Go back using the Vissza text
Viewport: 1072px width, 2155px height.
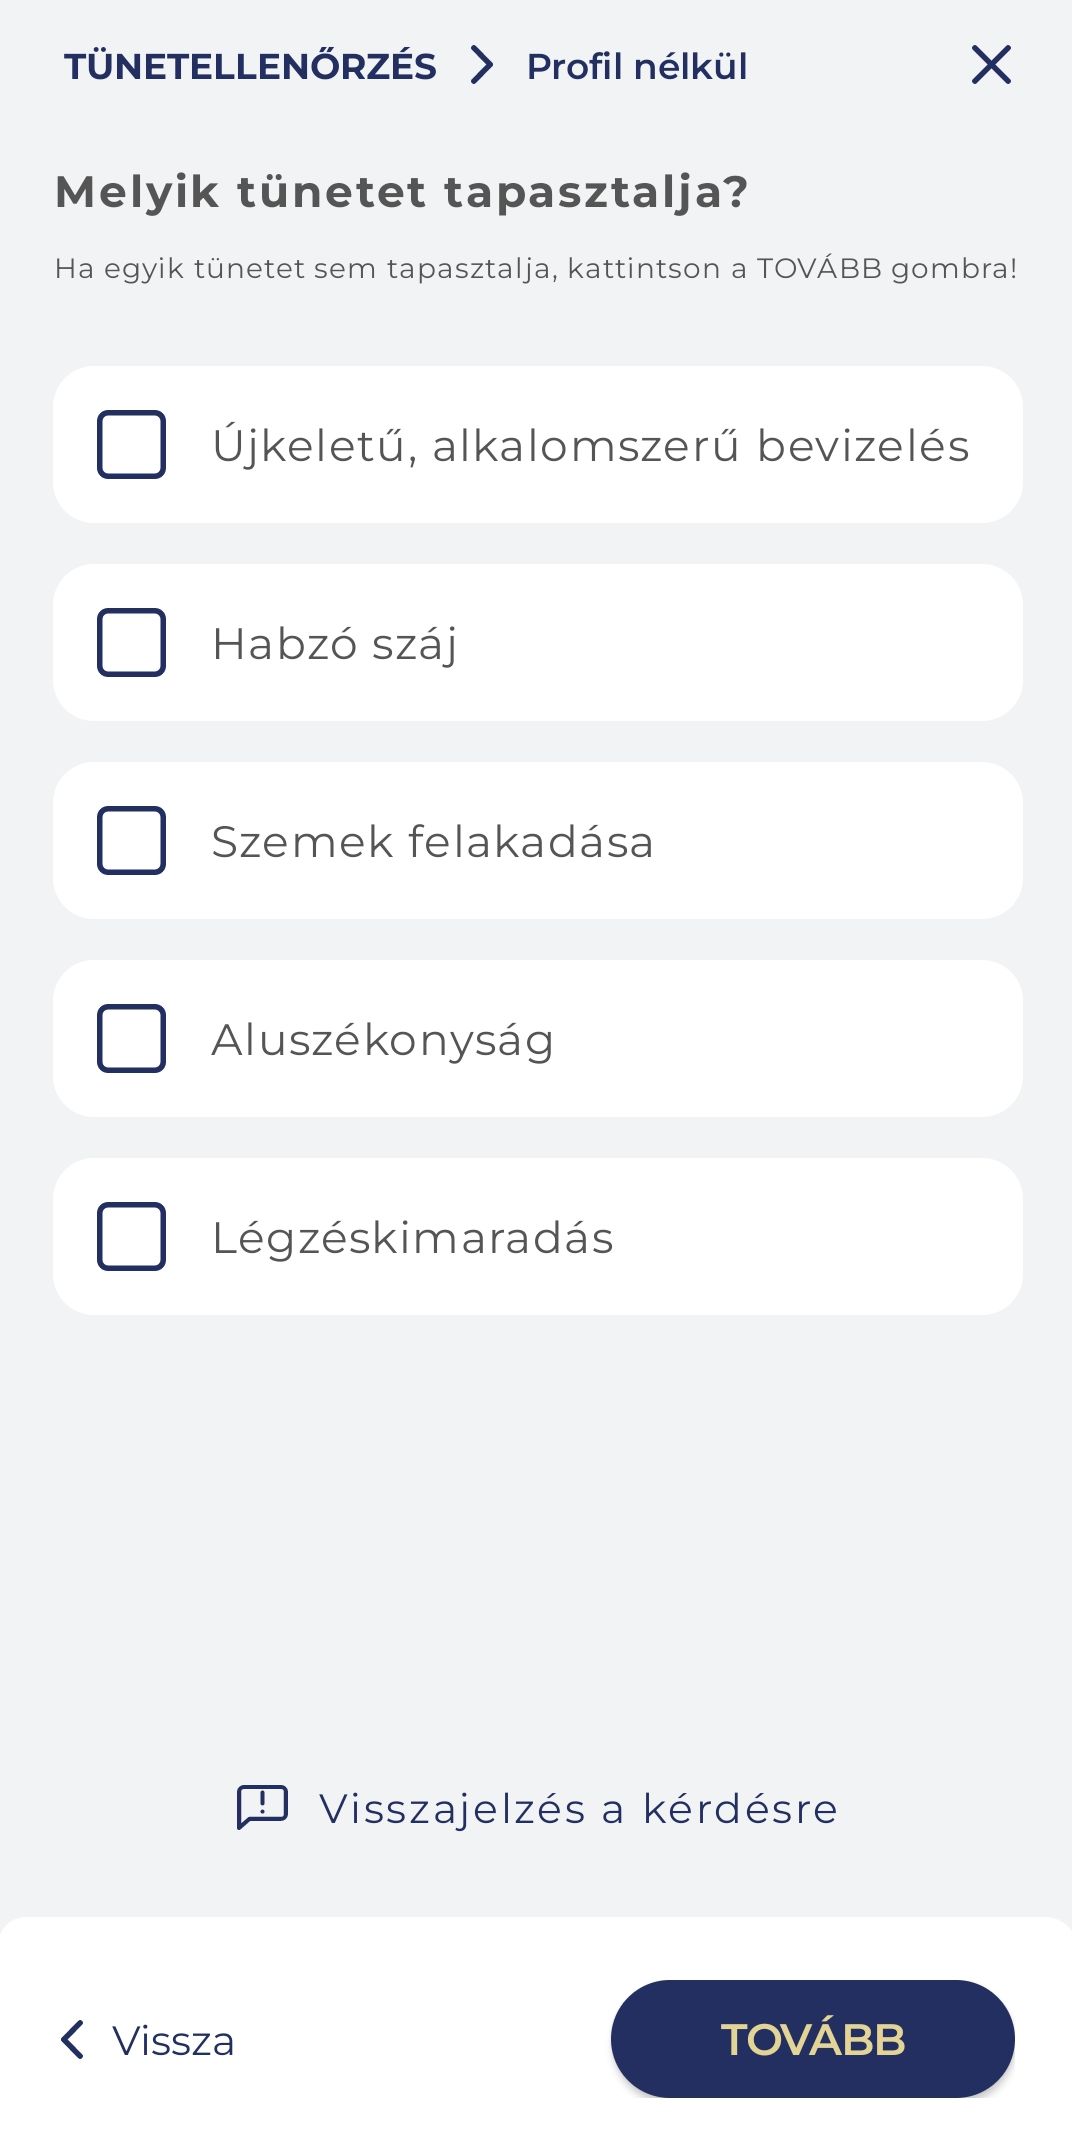(x=173, y=2040)
